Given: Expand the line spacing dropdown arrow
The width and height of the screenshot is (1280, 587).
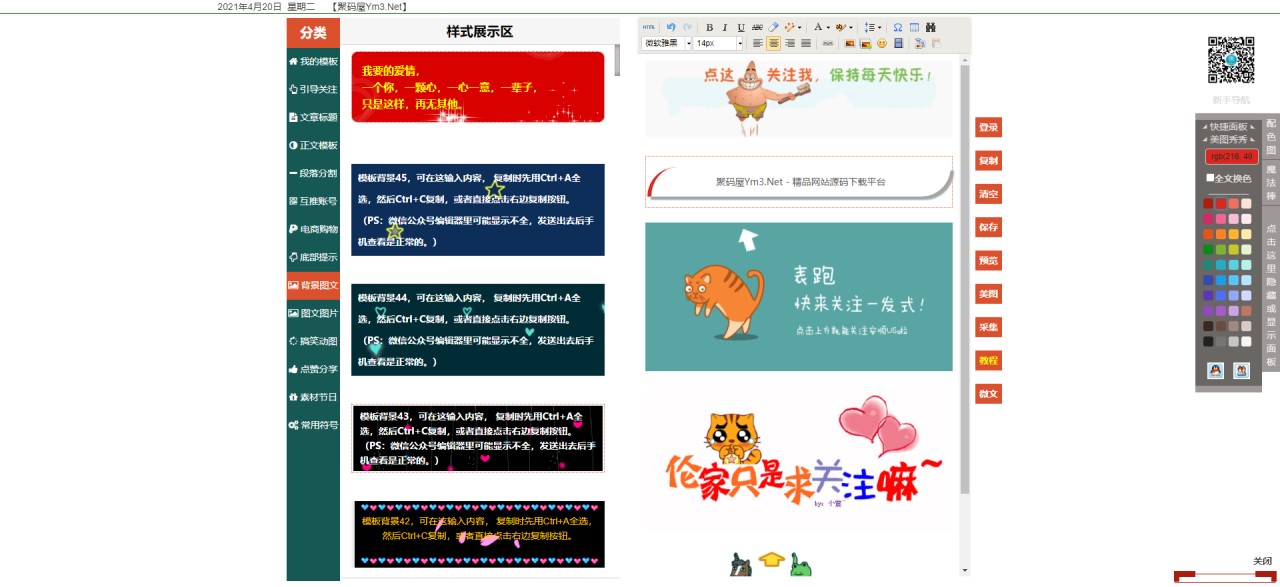Looking at the screenshot, I should click(879, 28).
